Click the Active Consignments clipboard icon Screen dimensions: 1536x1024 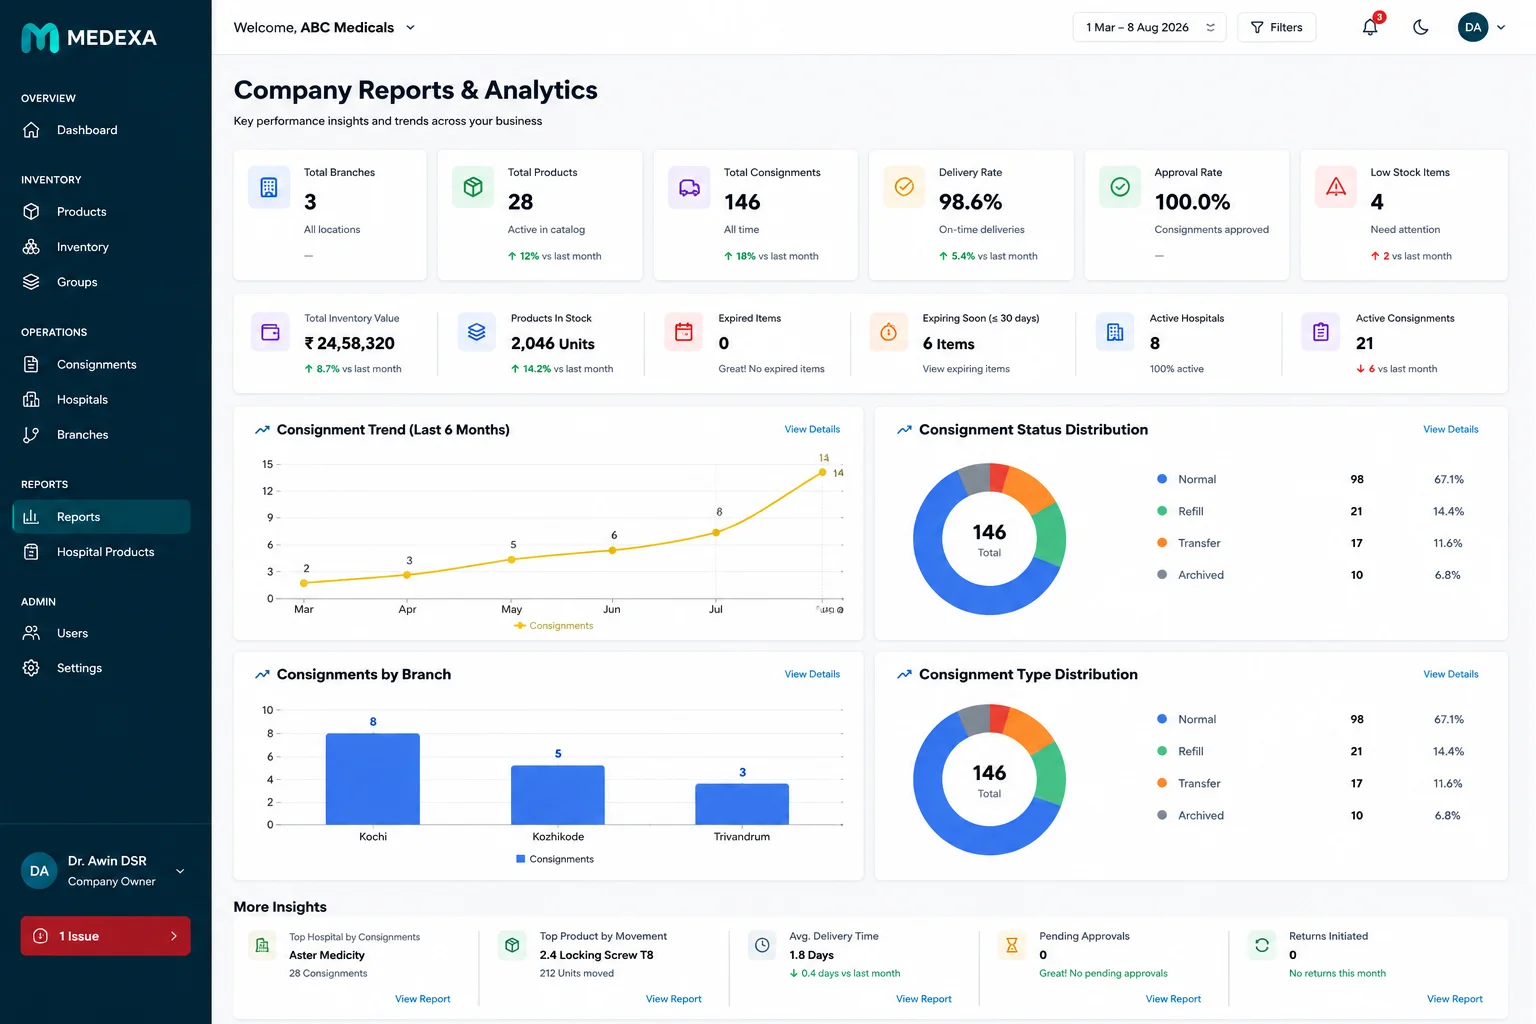click(x=1321, y=332)
